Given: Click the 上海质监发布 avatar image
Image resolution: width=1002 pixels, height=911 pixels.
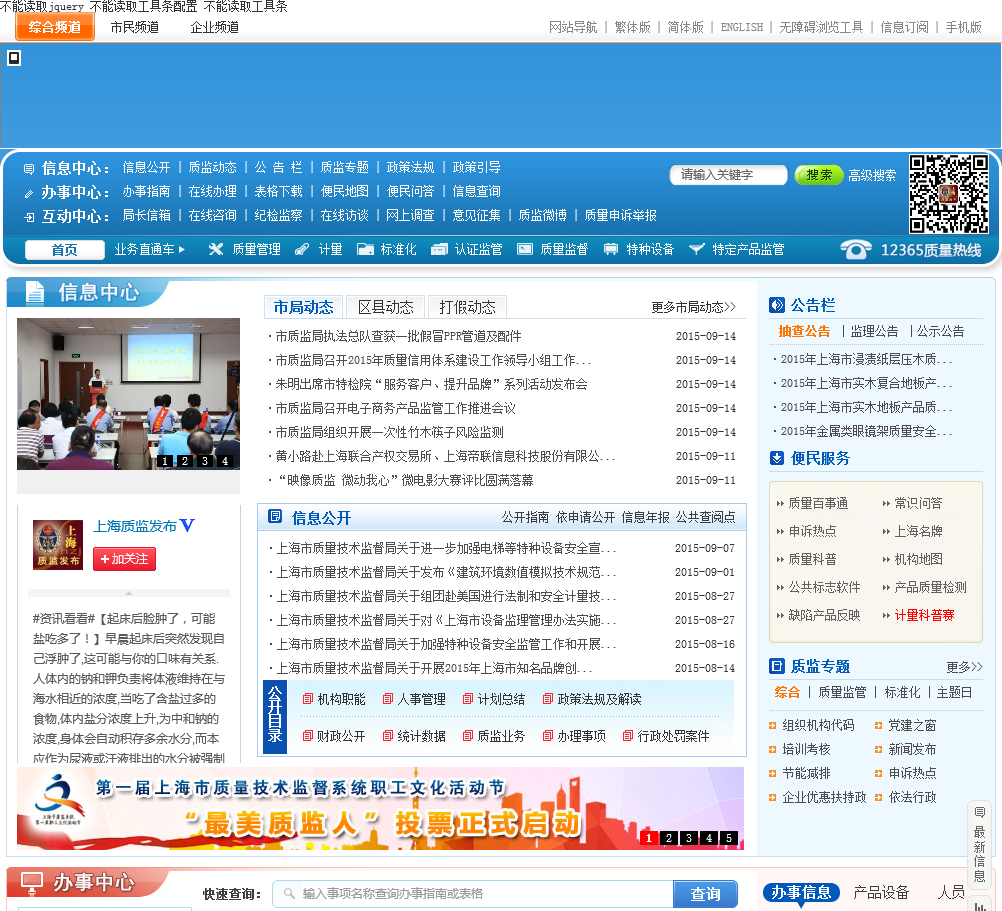Looking at the screenshot, I should point(58,544).
